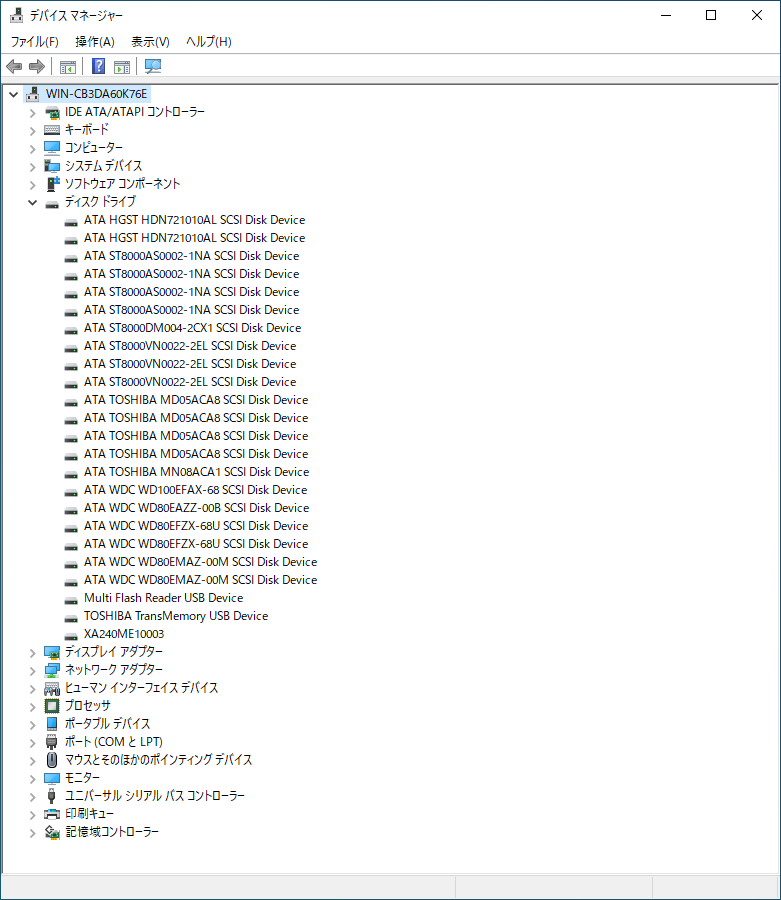Select the ヒューマン インターフェイス デバイス label
The height and width of the screenshot is (900, 781).
141,688
